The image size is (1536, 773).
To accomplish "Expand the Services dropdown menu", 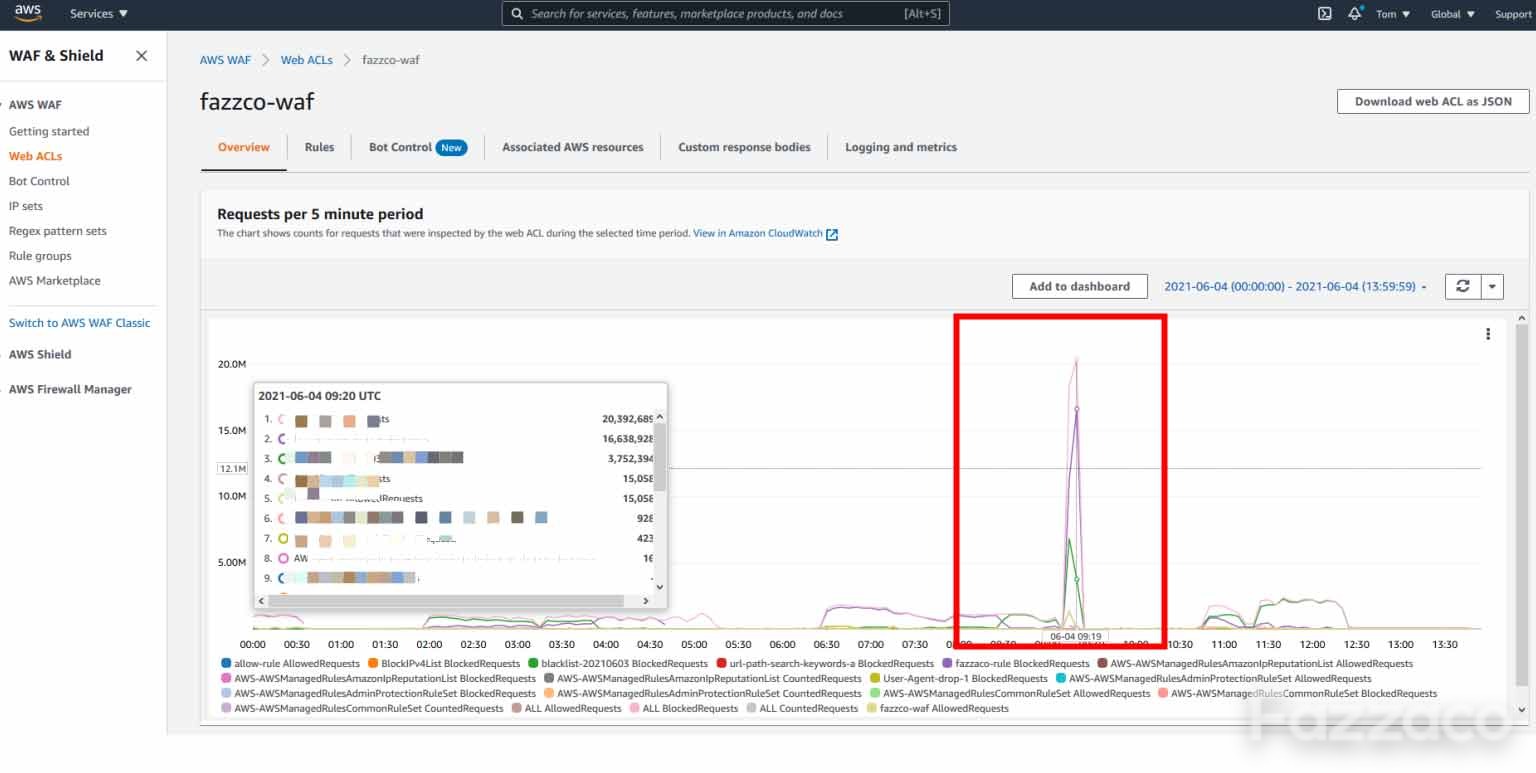I will tap(99, 14).
